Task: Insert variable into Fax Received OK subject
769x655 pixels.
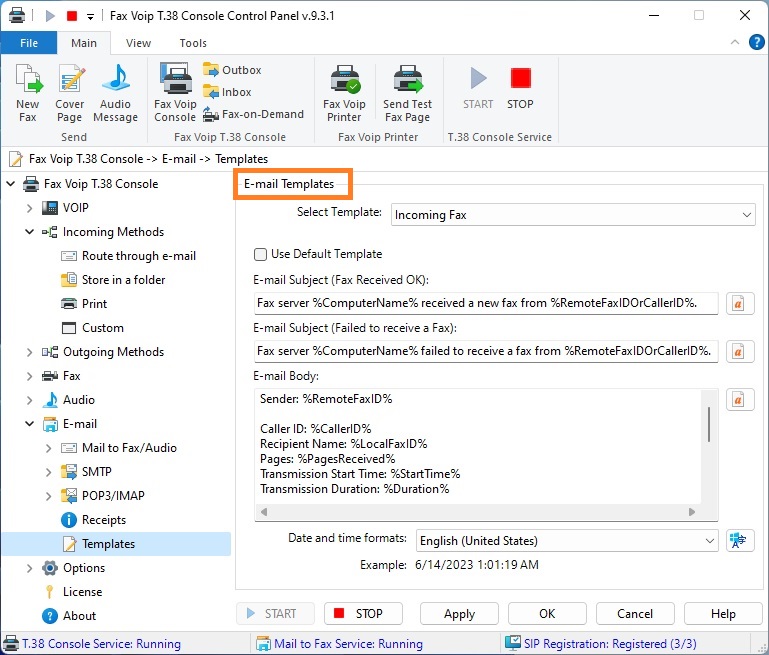Action: click(x=740, y=303)
